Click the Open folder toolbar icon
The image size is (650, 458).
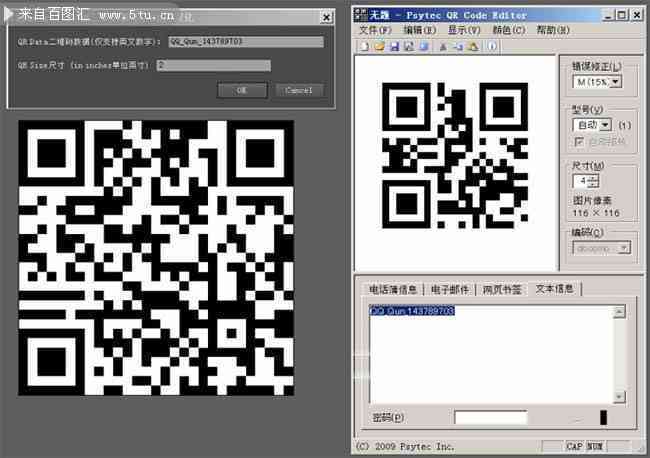point(379,46)
